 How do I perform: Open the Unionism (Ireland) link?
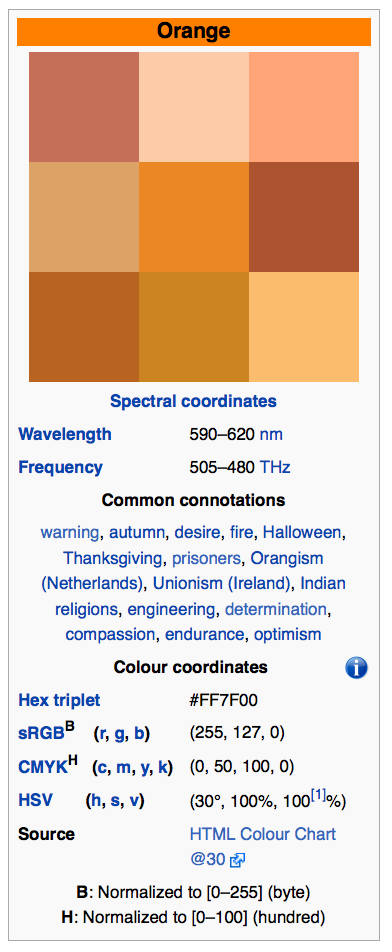[x=221, y=583]
